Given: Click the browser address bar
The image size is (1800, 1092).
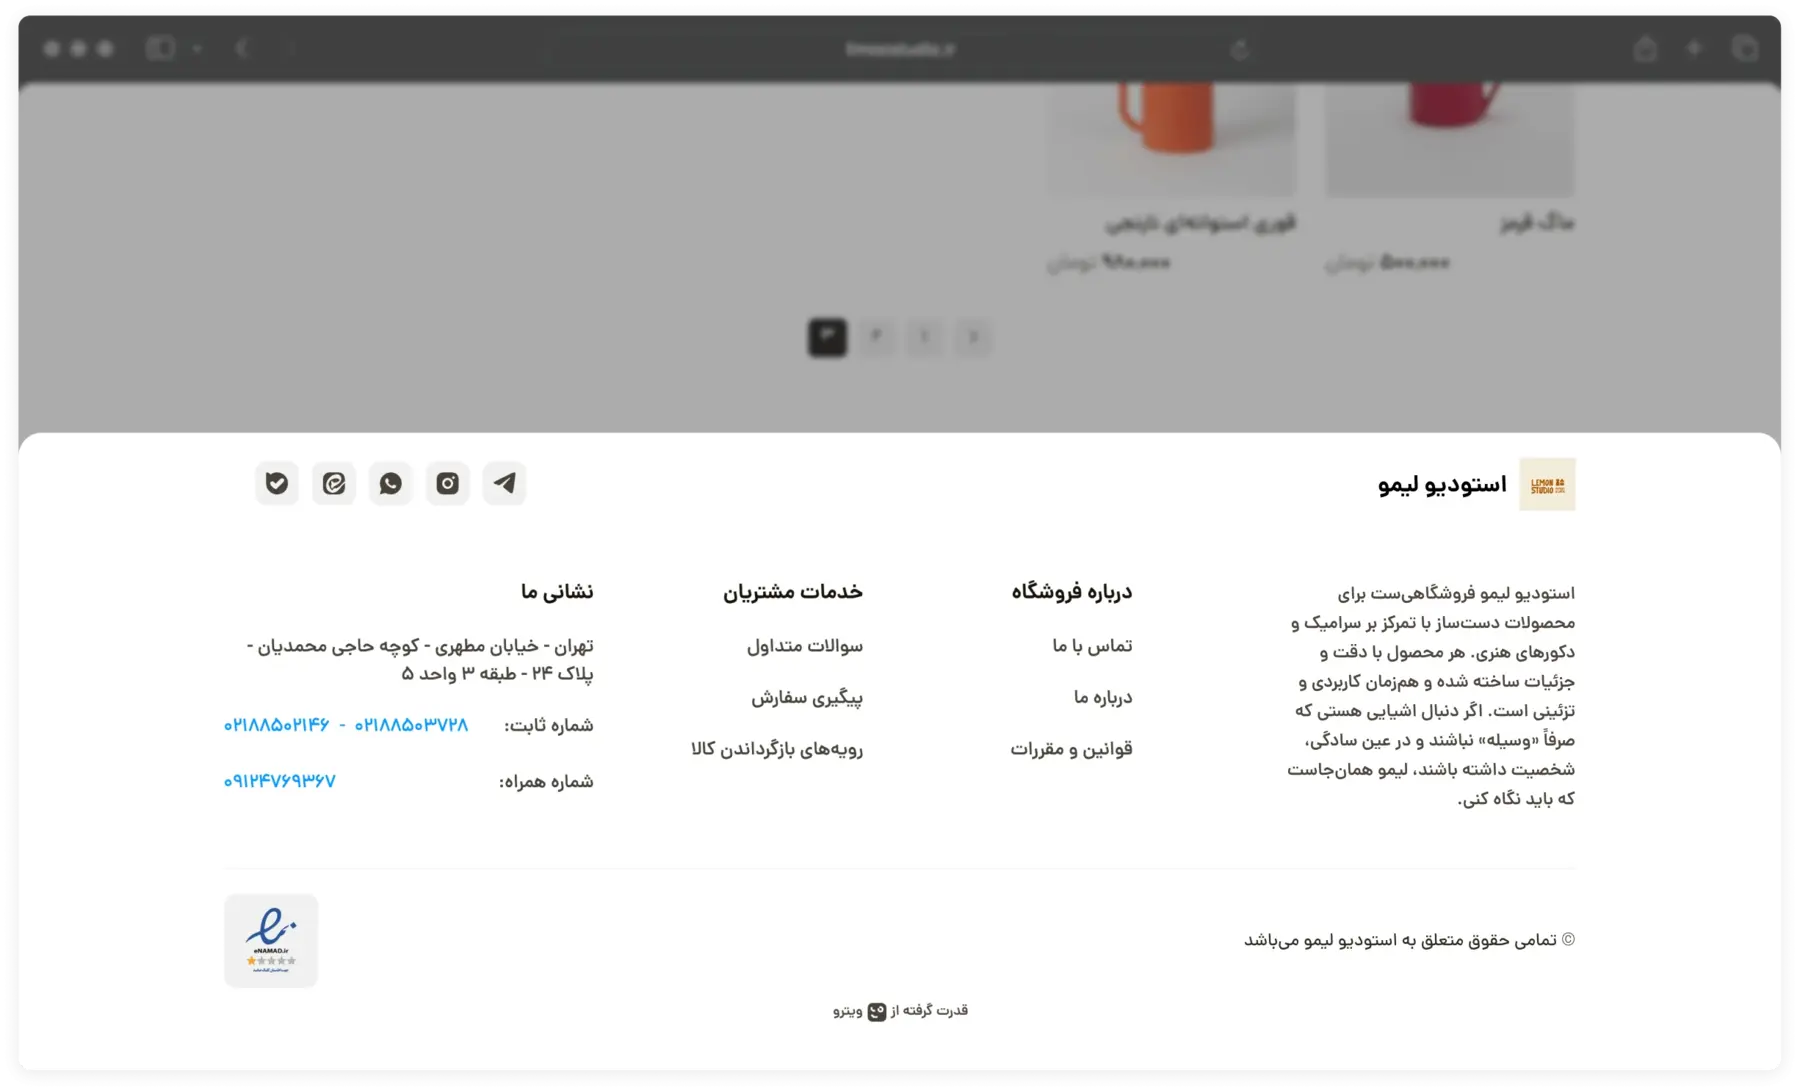Looking at the screenshot, I should point(900,49).
